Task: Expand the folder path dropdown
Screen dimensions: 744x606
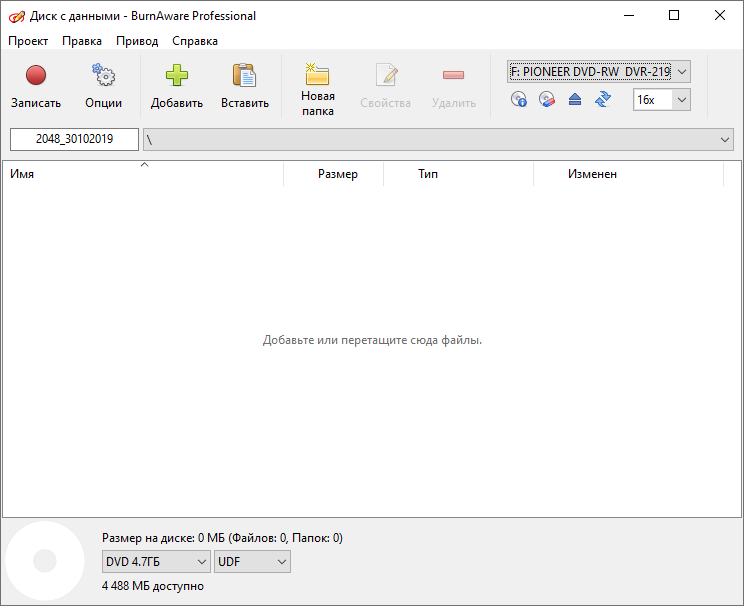Action: pyautogui.click(x=725, y=140)
